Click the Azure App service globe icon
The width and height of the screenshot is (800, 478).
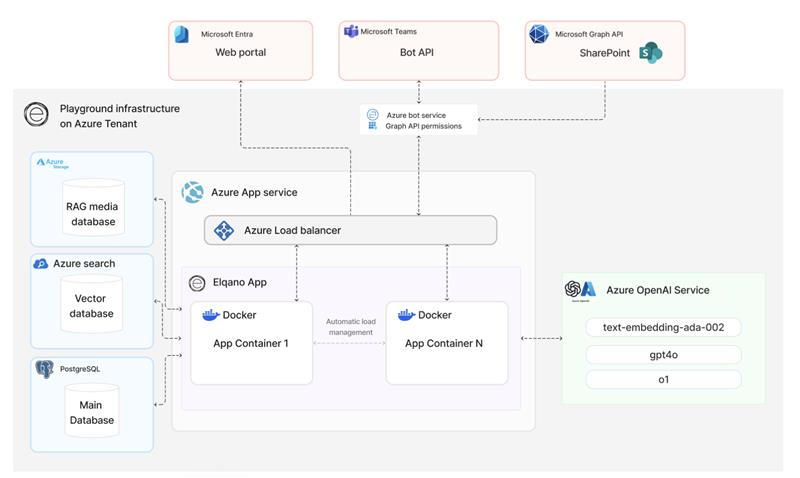pos(192,192)
